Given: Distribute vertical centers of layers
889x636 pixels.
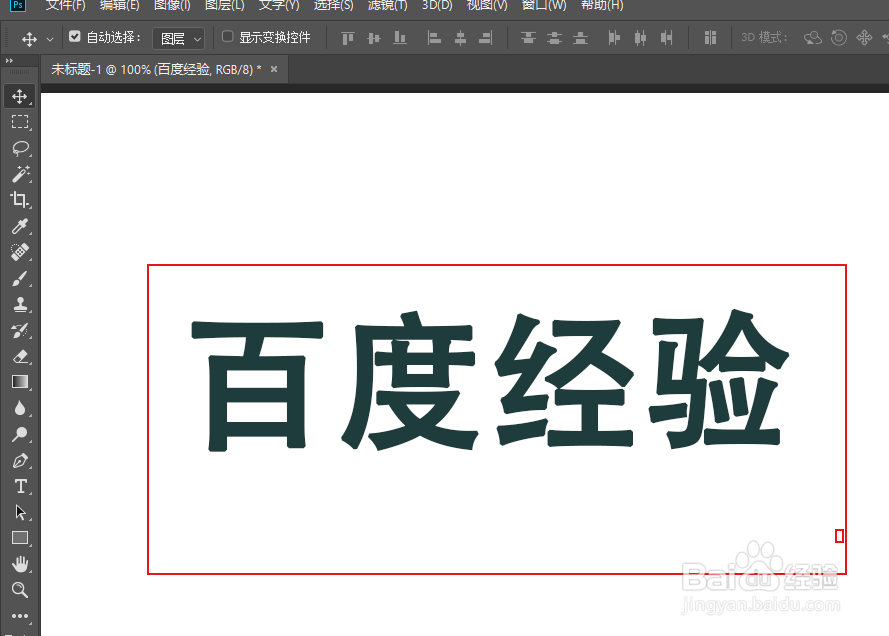Looking at the screenshot, I should [x=554, y=38].
